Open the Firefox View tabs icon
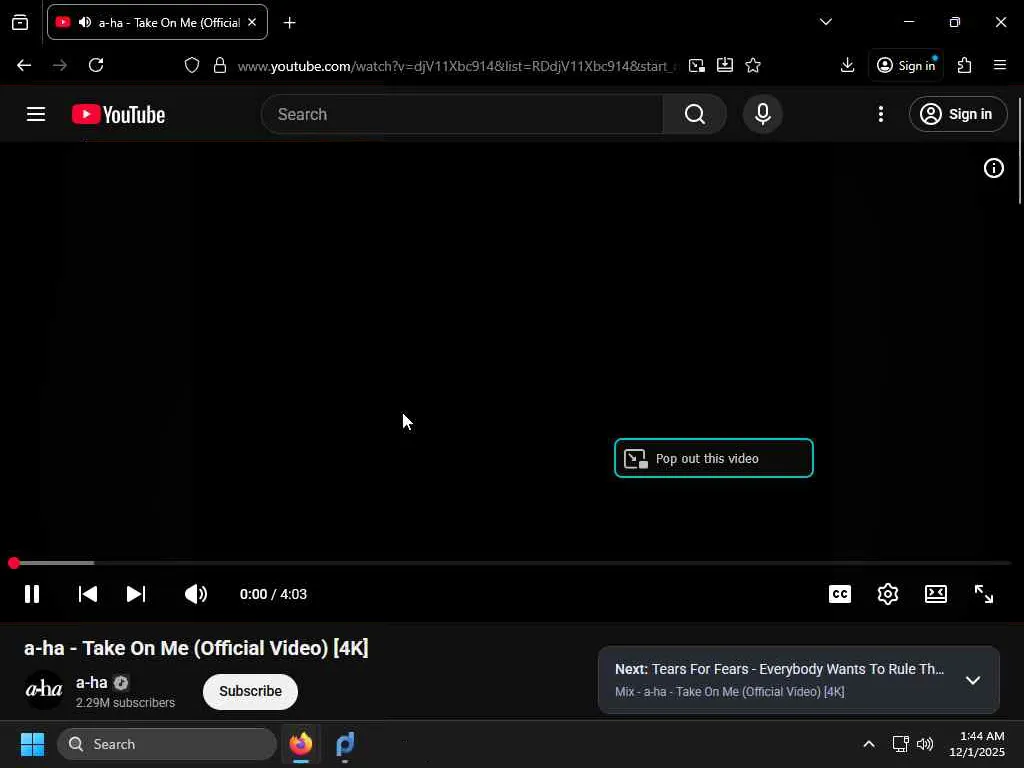The height and width of the screenshot is (768, 1024). [20, 22]
